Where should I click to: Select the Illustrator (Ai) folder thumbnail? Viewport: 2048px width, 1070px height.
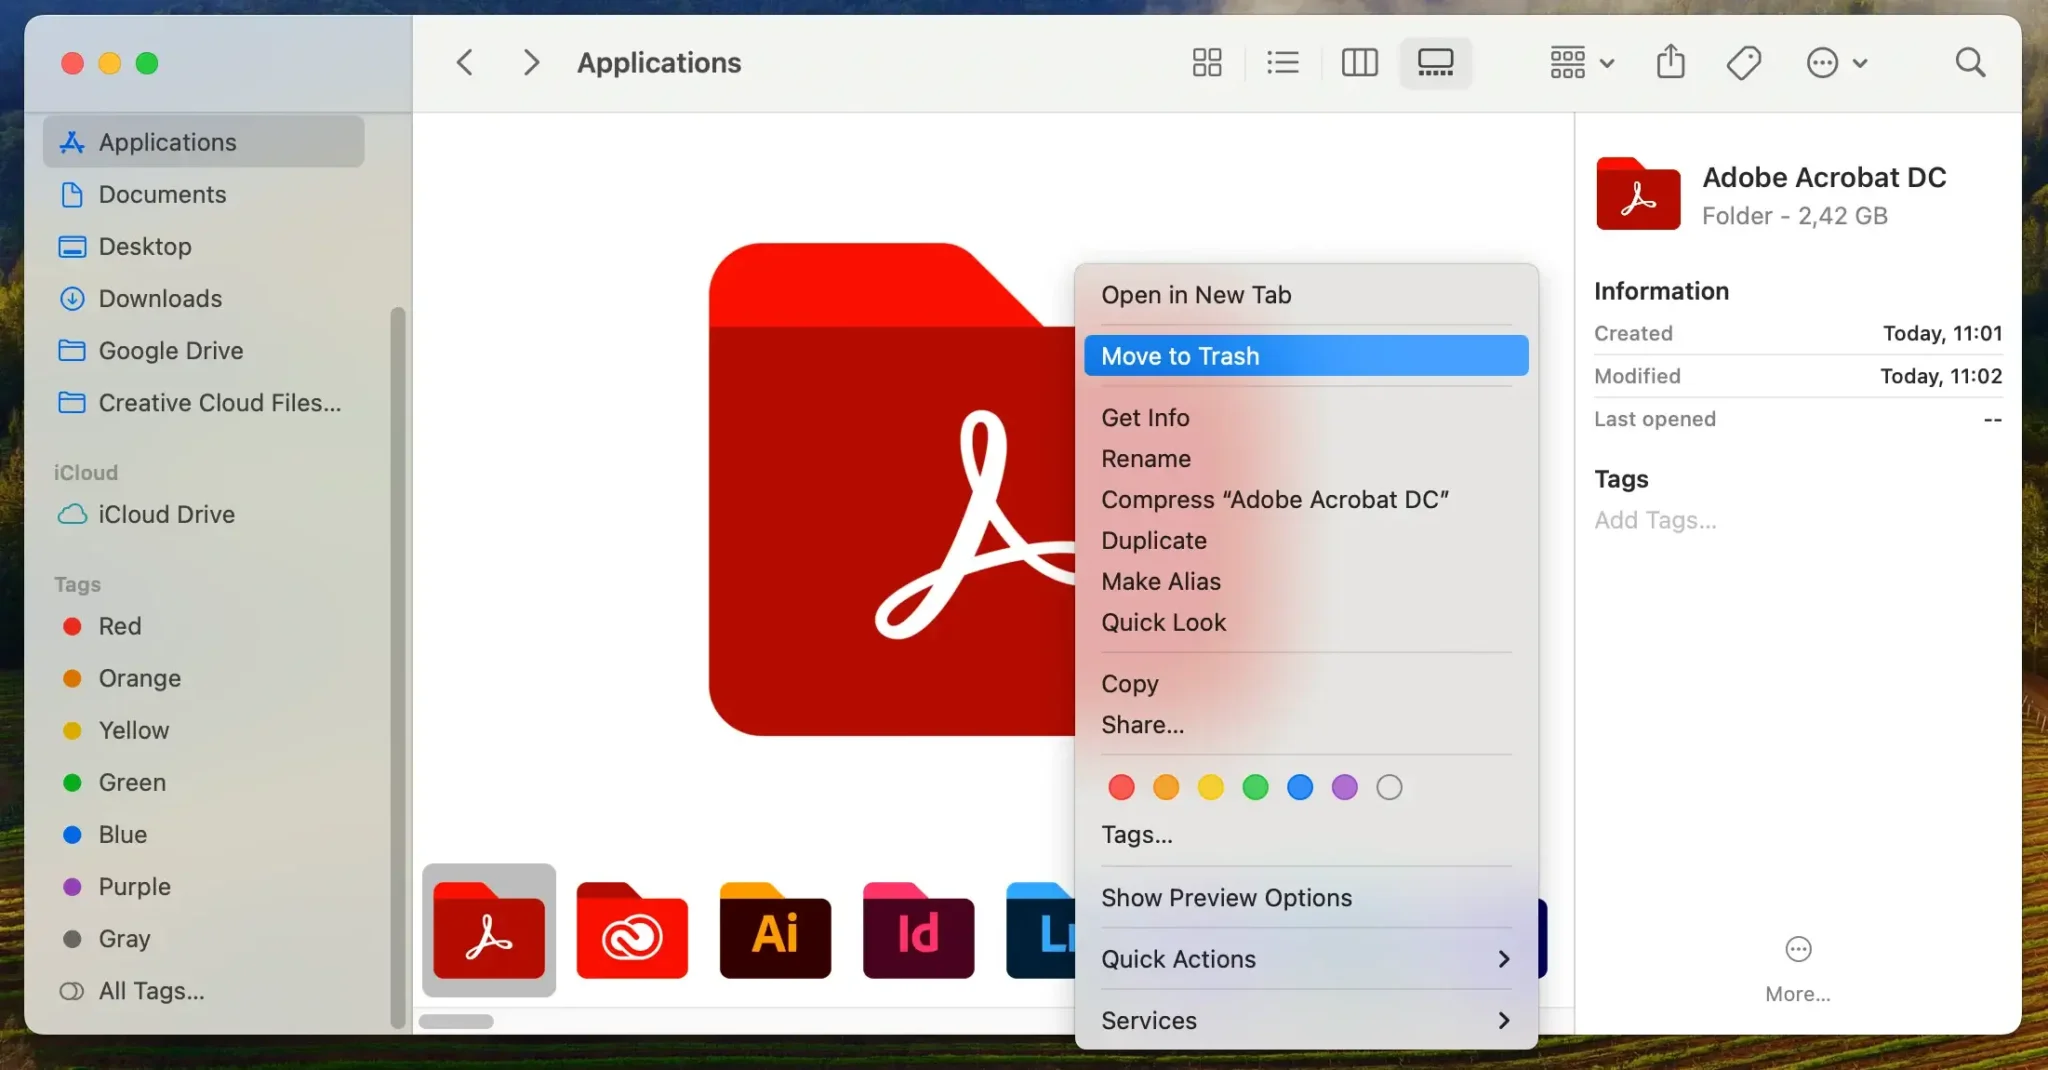tap(775, 930)
